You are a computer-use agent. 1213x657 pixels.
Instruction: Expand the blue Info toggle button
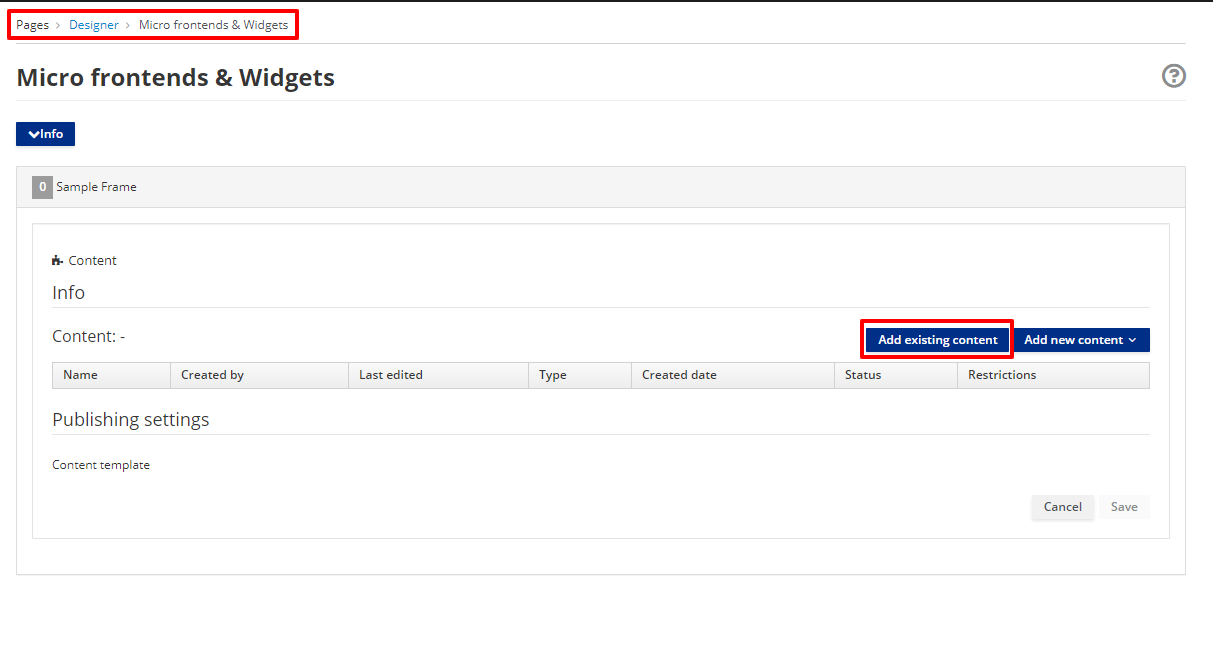(x=45, y=134)
